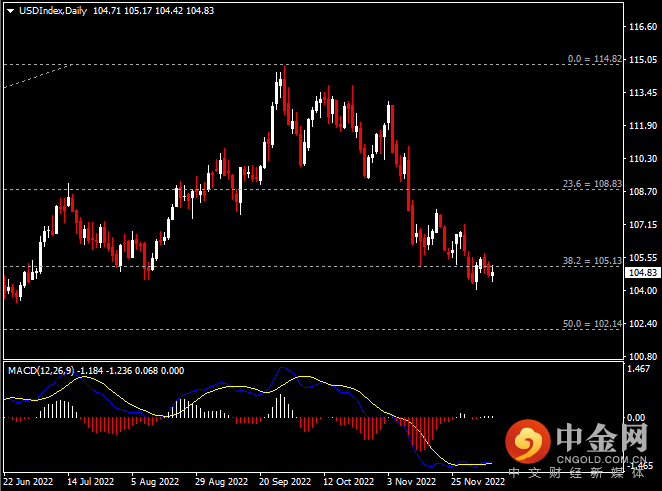Click the MACD 0.00 scale value
The width and height of the screenshot is (662, 491).
click(636, 417)
